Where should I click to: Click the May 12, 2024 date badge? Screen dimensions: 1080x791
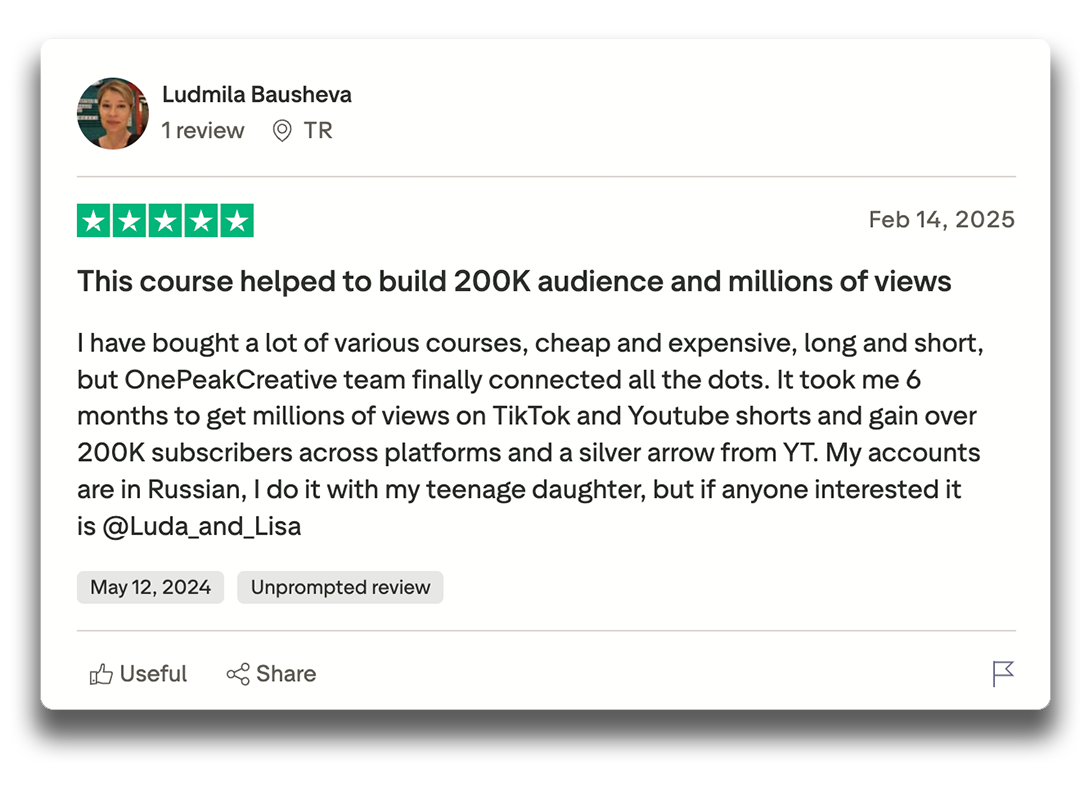(x=150, y=588)
